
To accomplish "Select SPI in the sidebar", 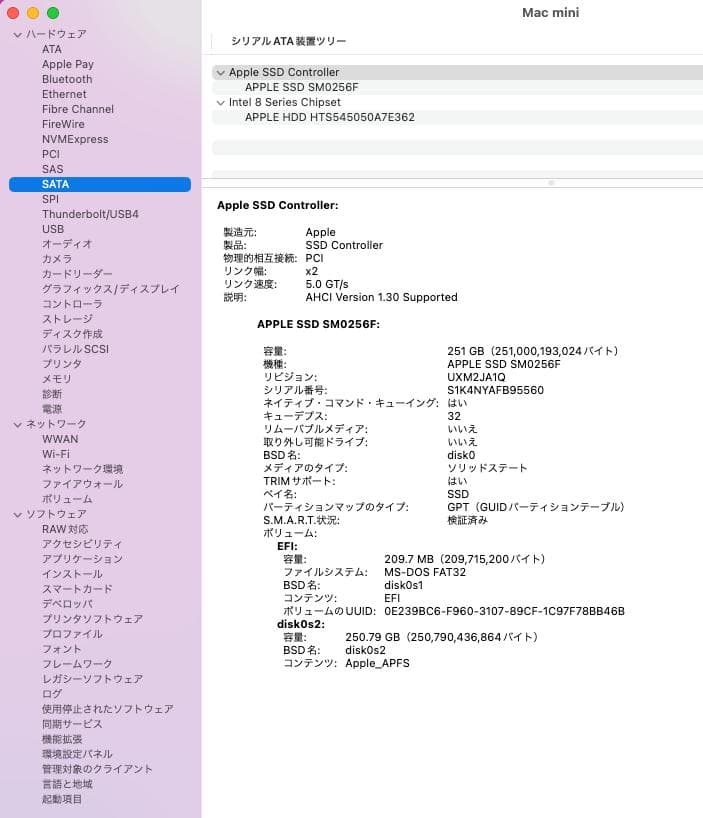I will [x=50, y=199].
